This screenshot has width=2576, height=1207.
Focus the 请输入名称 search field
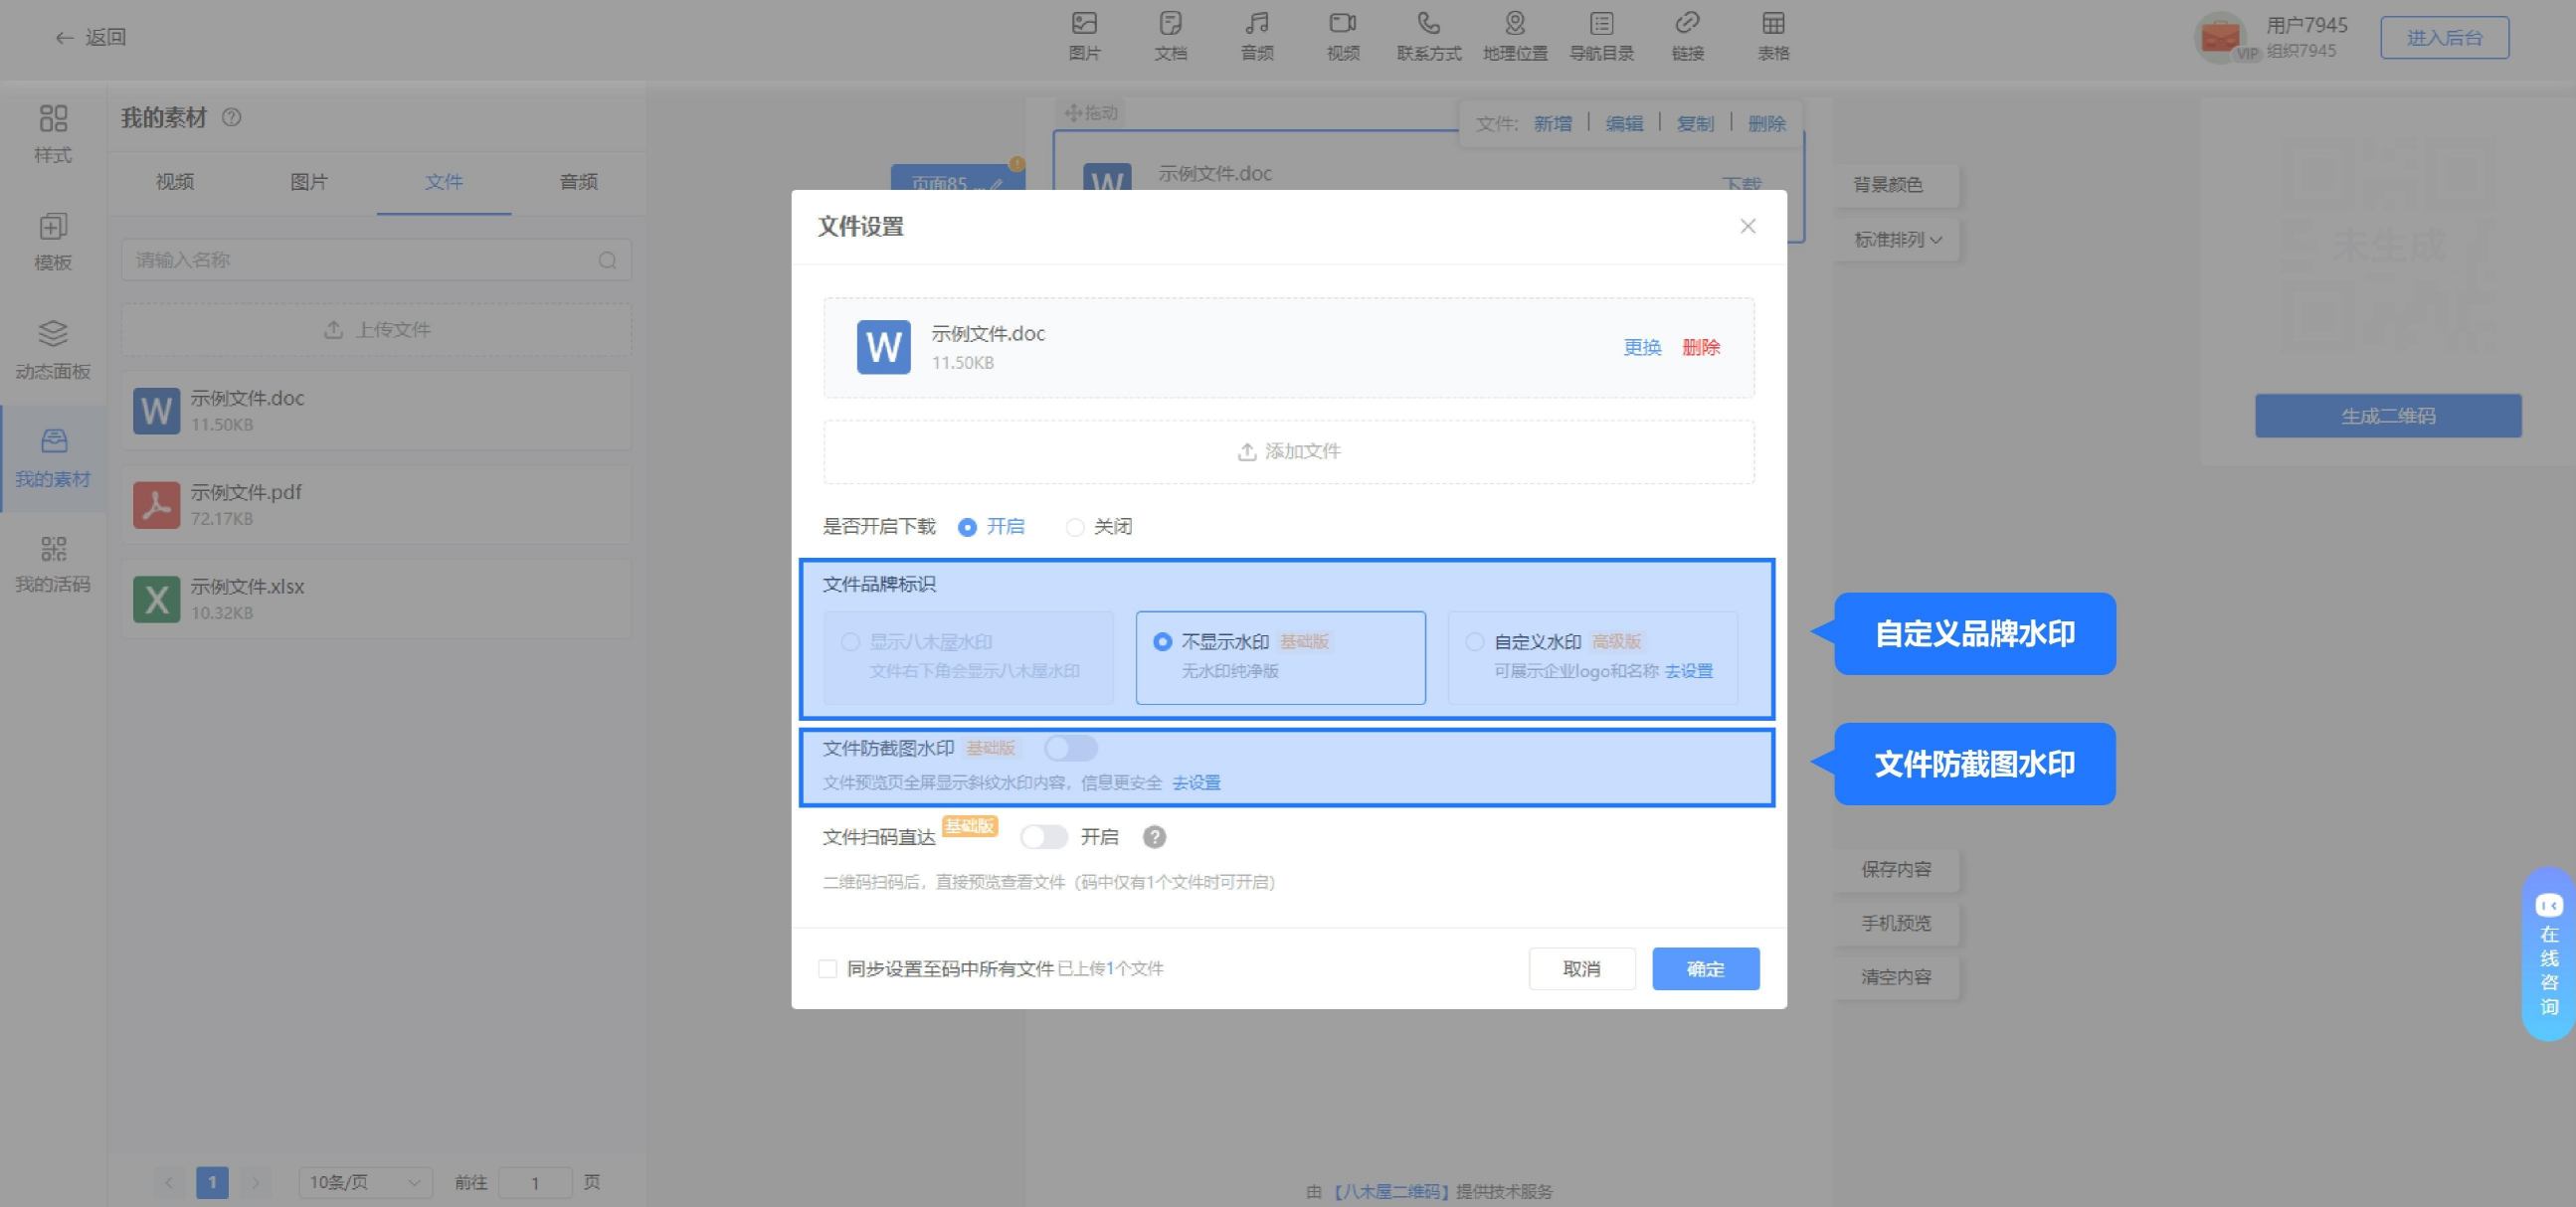pos(376,260)
